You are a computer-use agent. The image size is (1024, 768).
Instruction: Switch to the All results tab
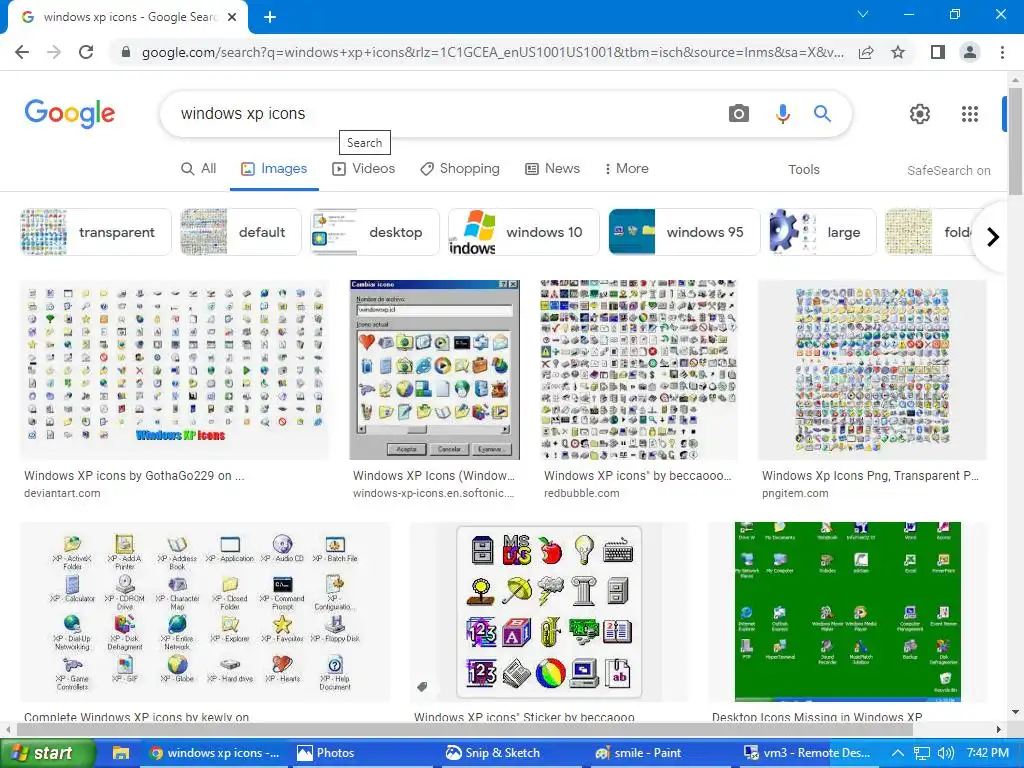pos(199,168)
